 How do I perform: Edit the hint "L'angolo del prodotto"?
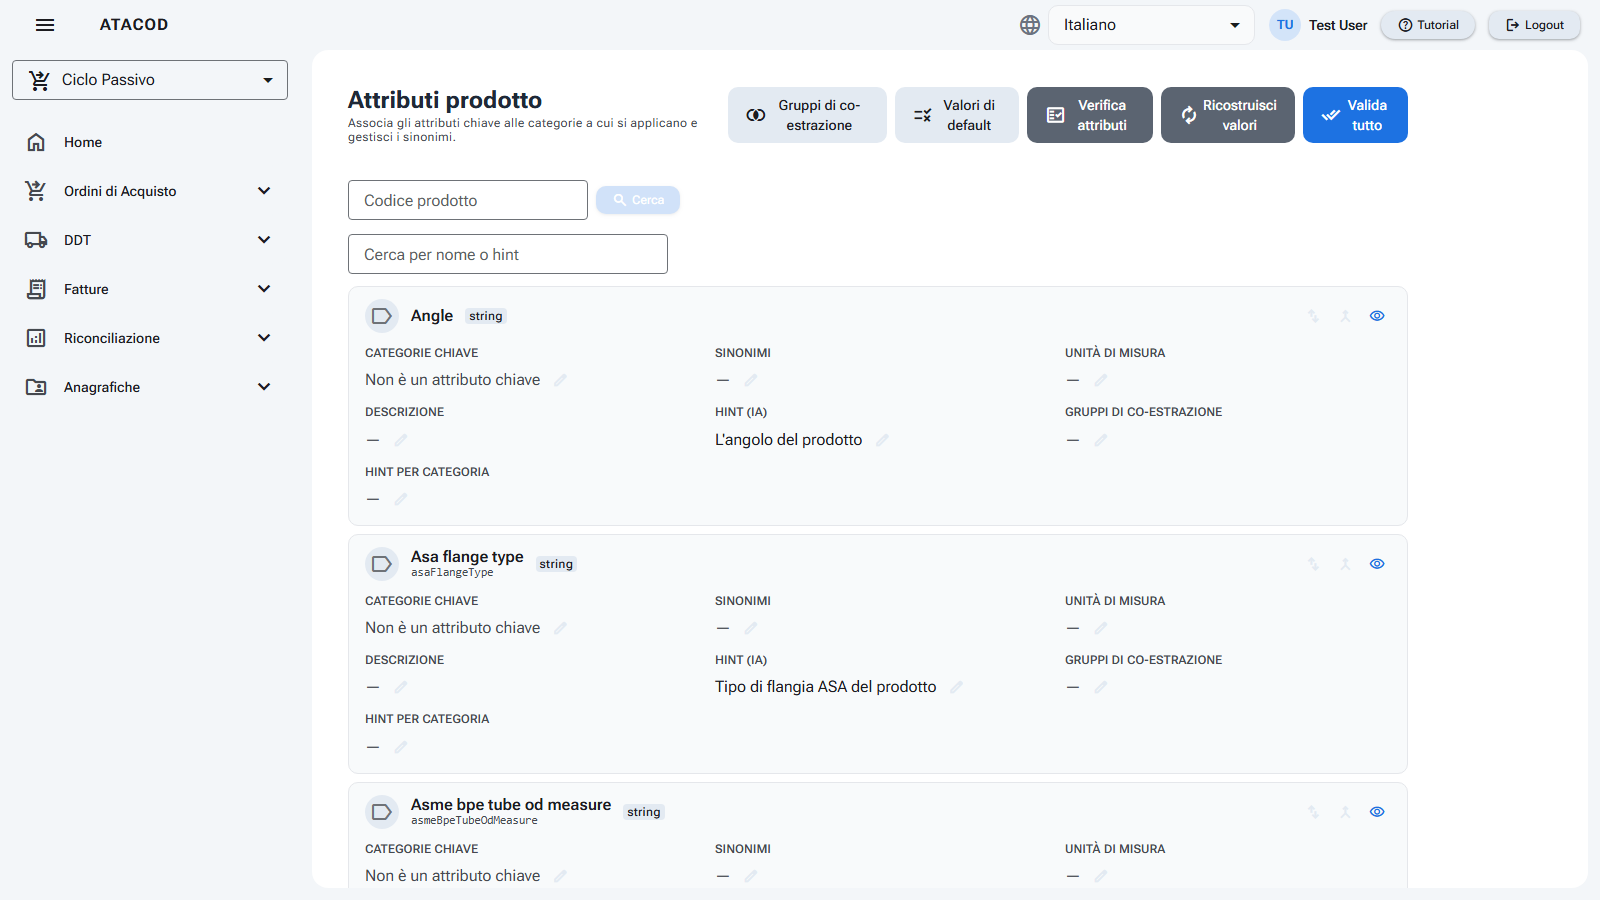882,440
